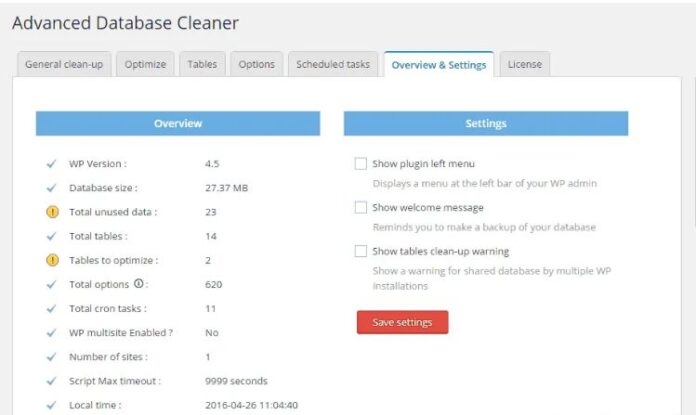Click the Advanced Database Cleaner page title
The height and width of the screenshot is (415, 696).
[125, 23]
